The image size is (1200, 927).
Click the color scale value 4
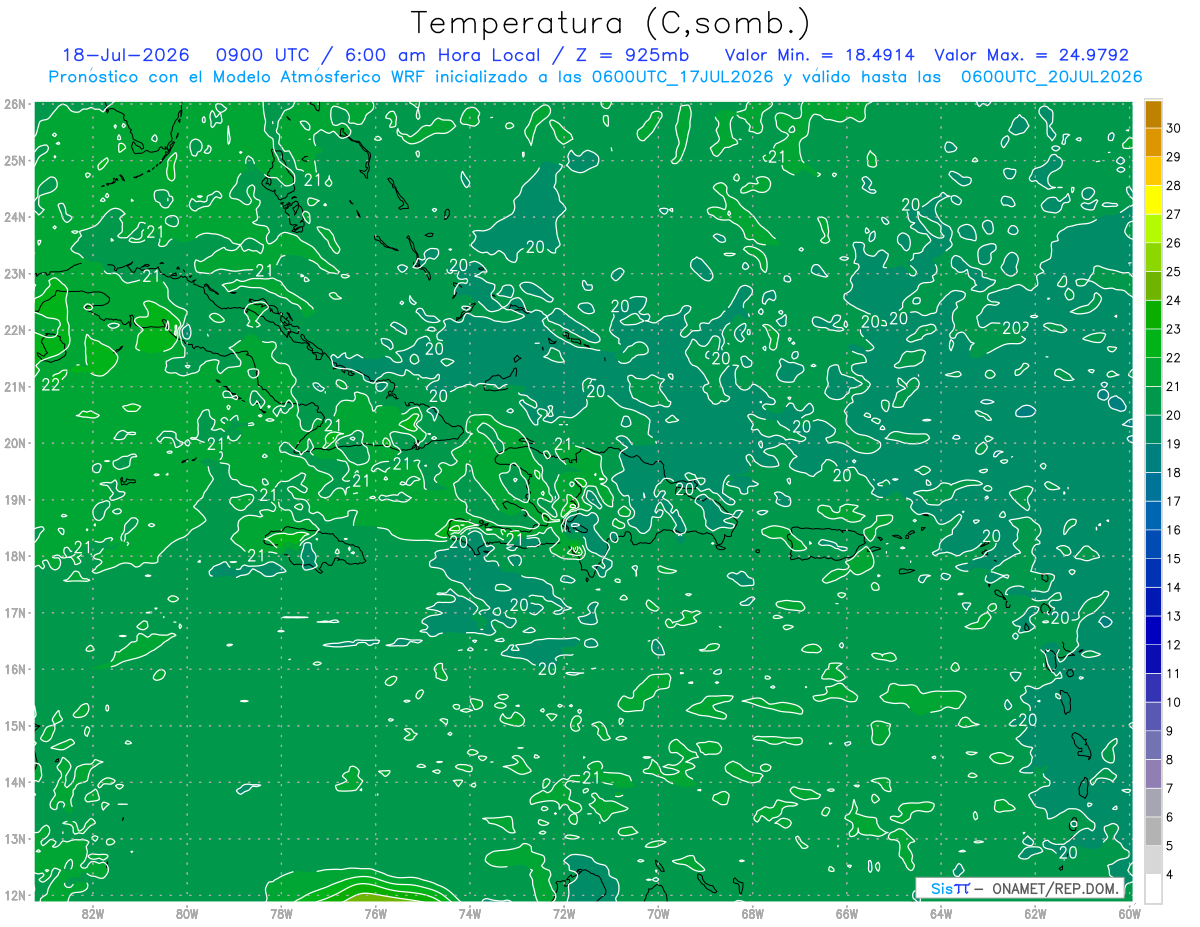(x=1171, y=874)
